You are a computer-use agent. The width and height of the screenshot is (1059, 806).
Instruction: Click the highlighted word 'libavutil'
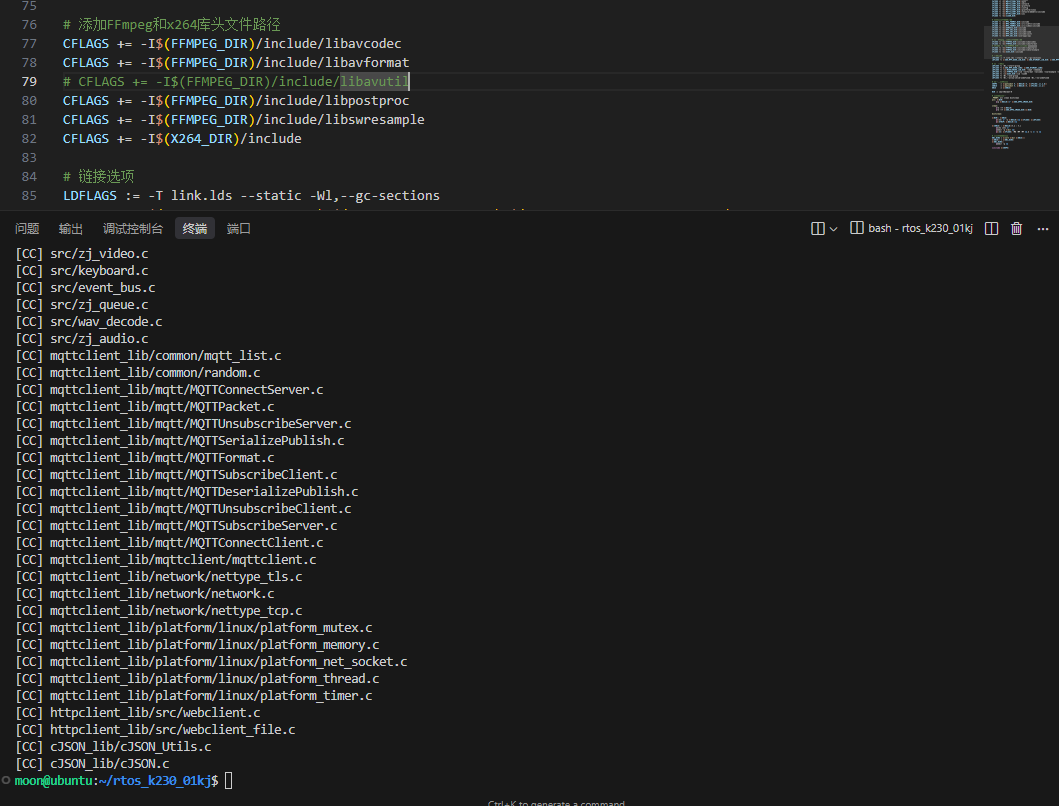(374, 81)
